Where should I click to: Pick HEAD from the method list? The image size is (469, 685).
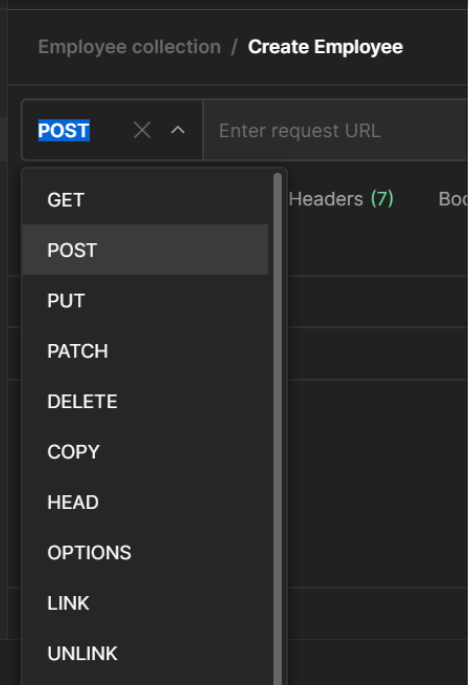pos(145,502)
